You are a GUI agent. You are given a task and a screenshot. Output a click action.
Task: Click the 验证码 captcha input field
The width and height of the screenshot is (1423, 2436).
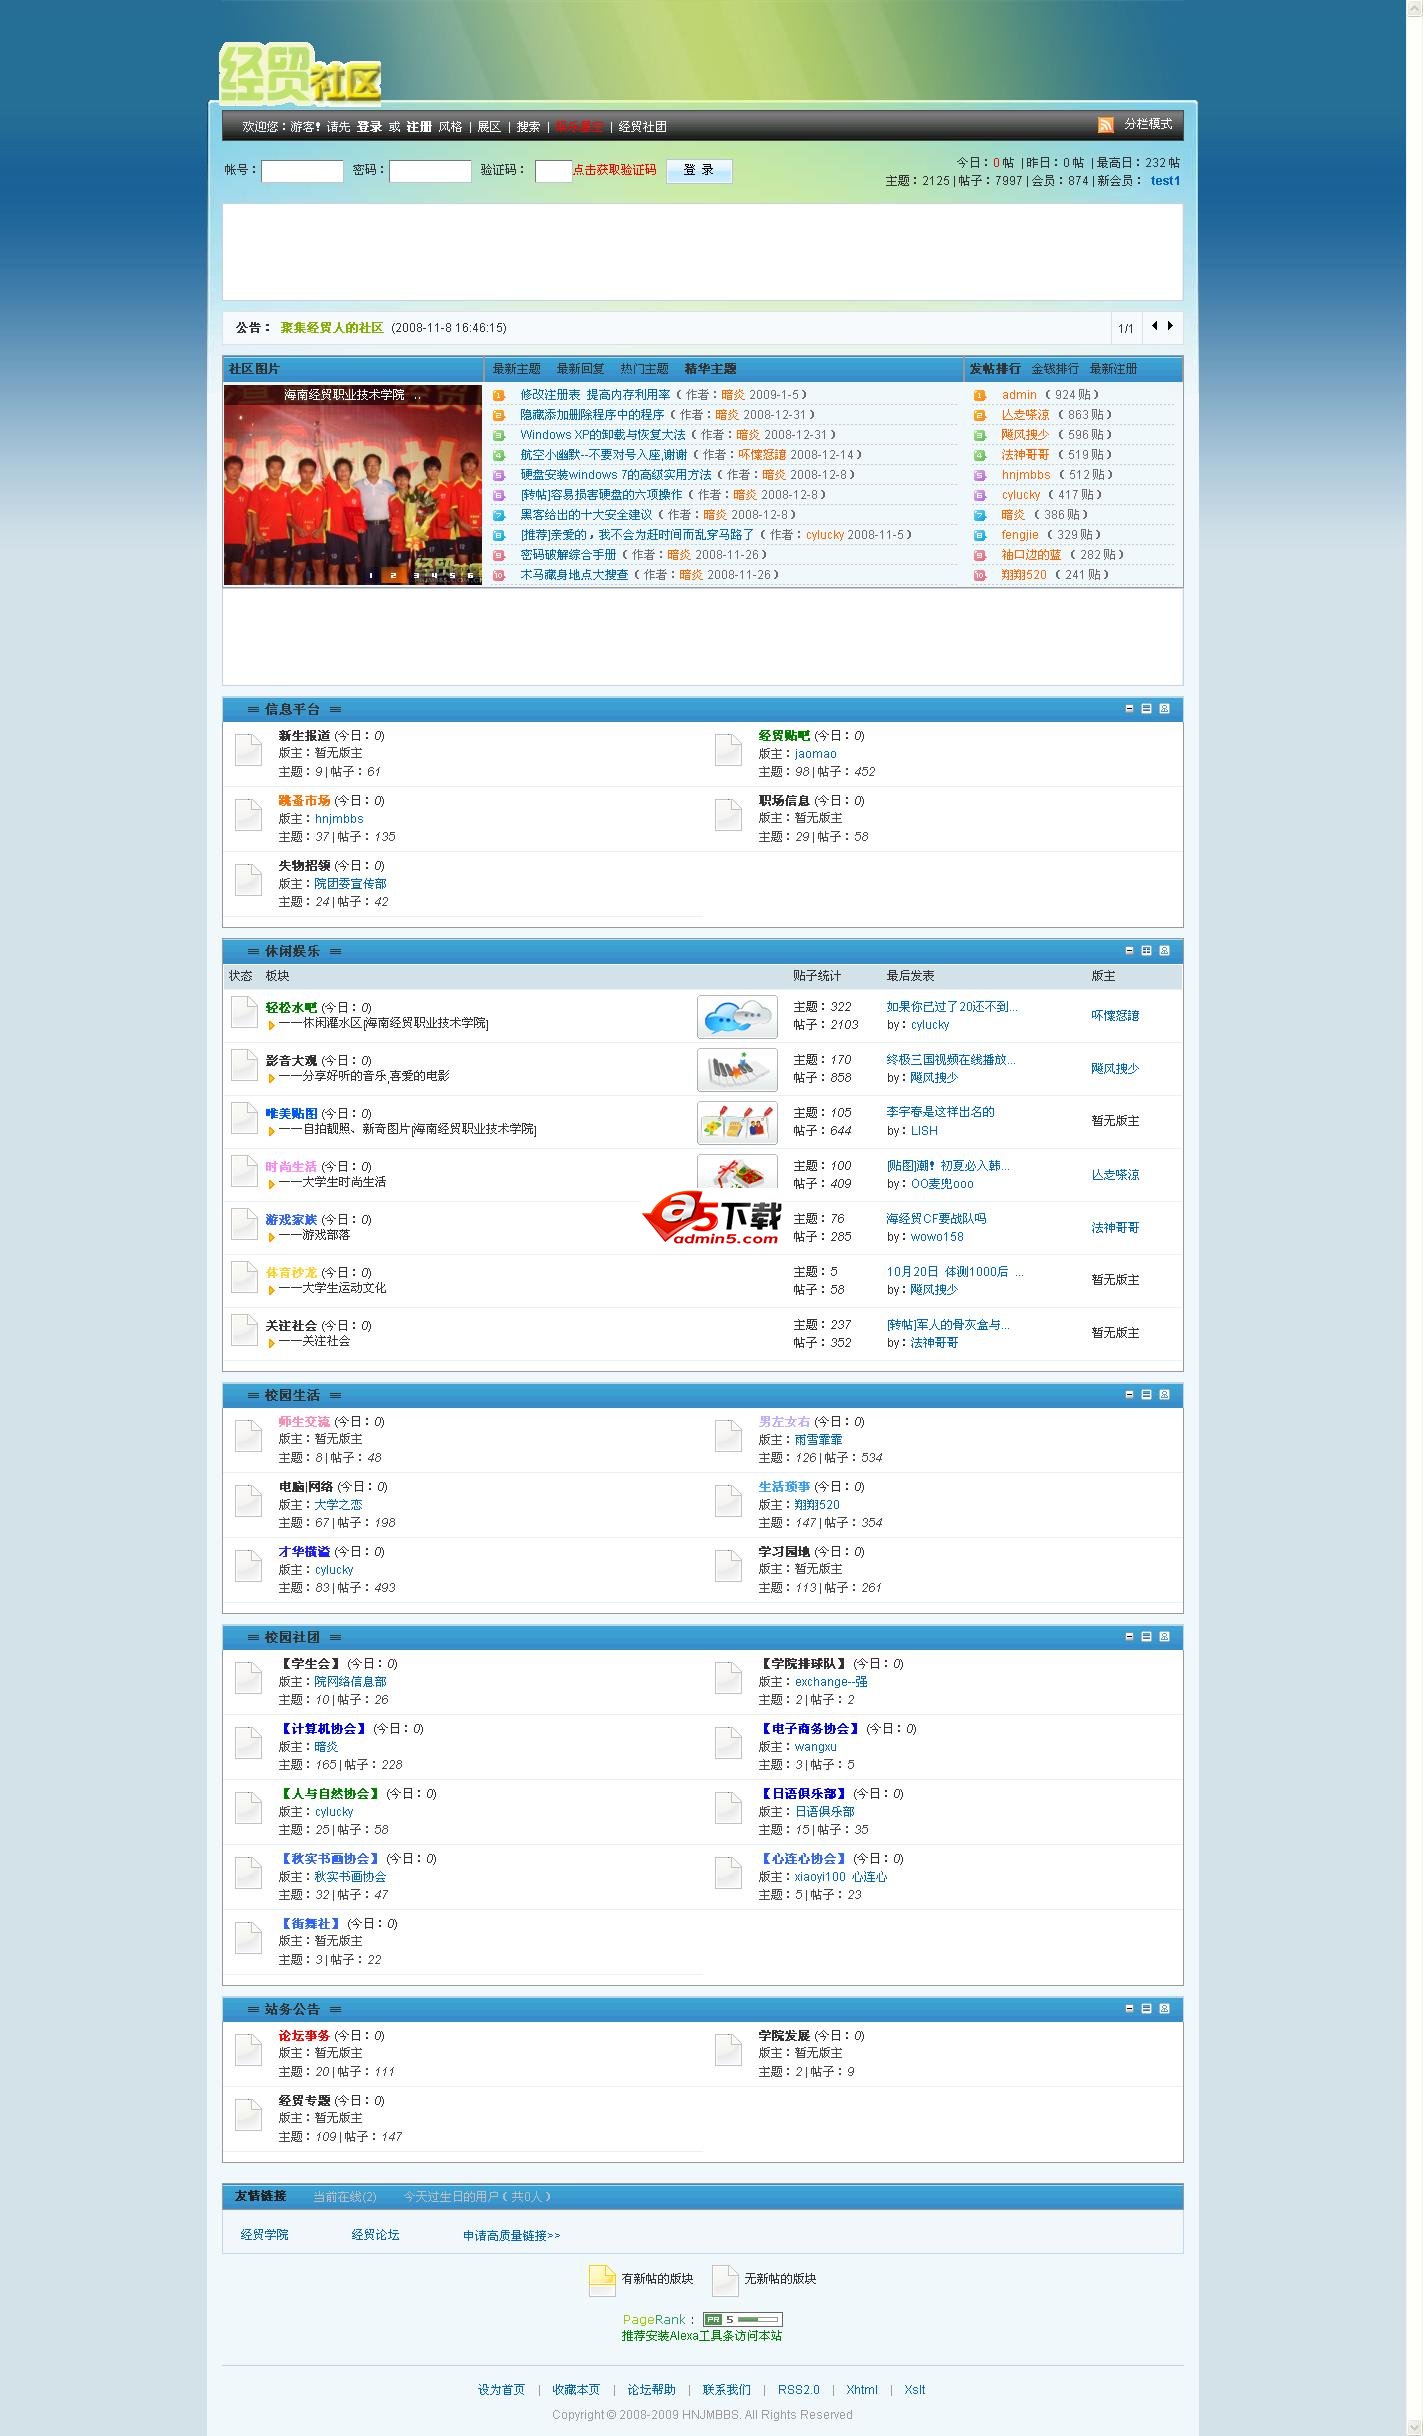tap(553, 171)
